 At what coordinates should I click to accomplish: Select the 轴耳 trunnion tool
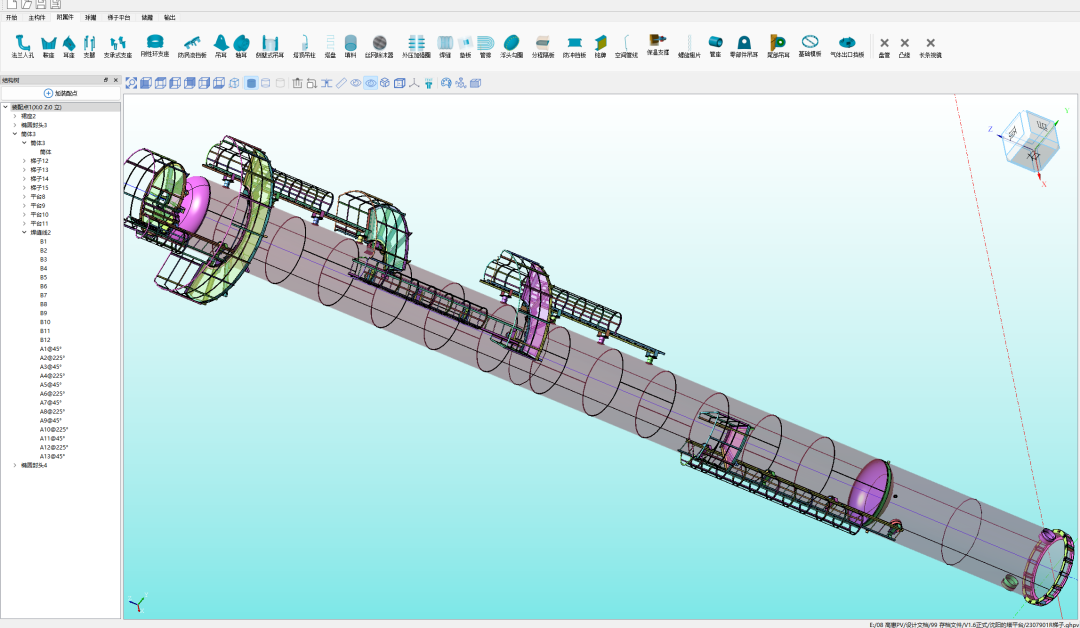point(241,47)
